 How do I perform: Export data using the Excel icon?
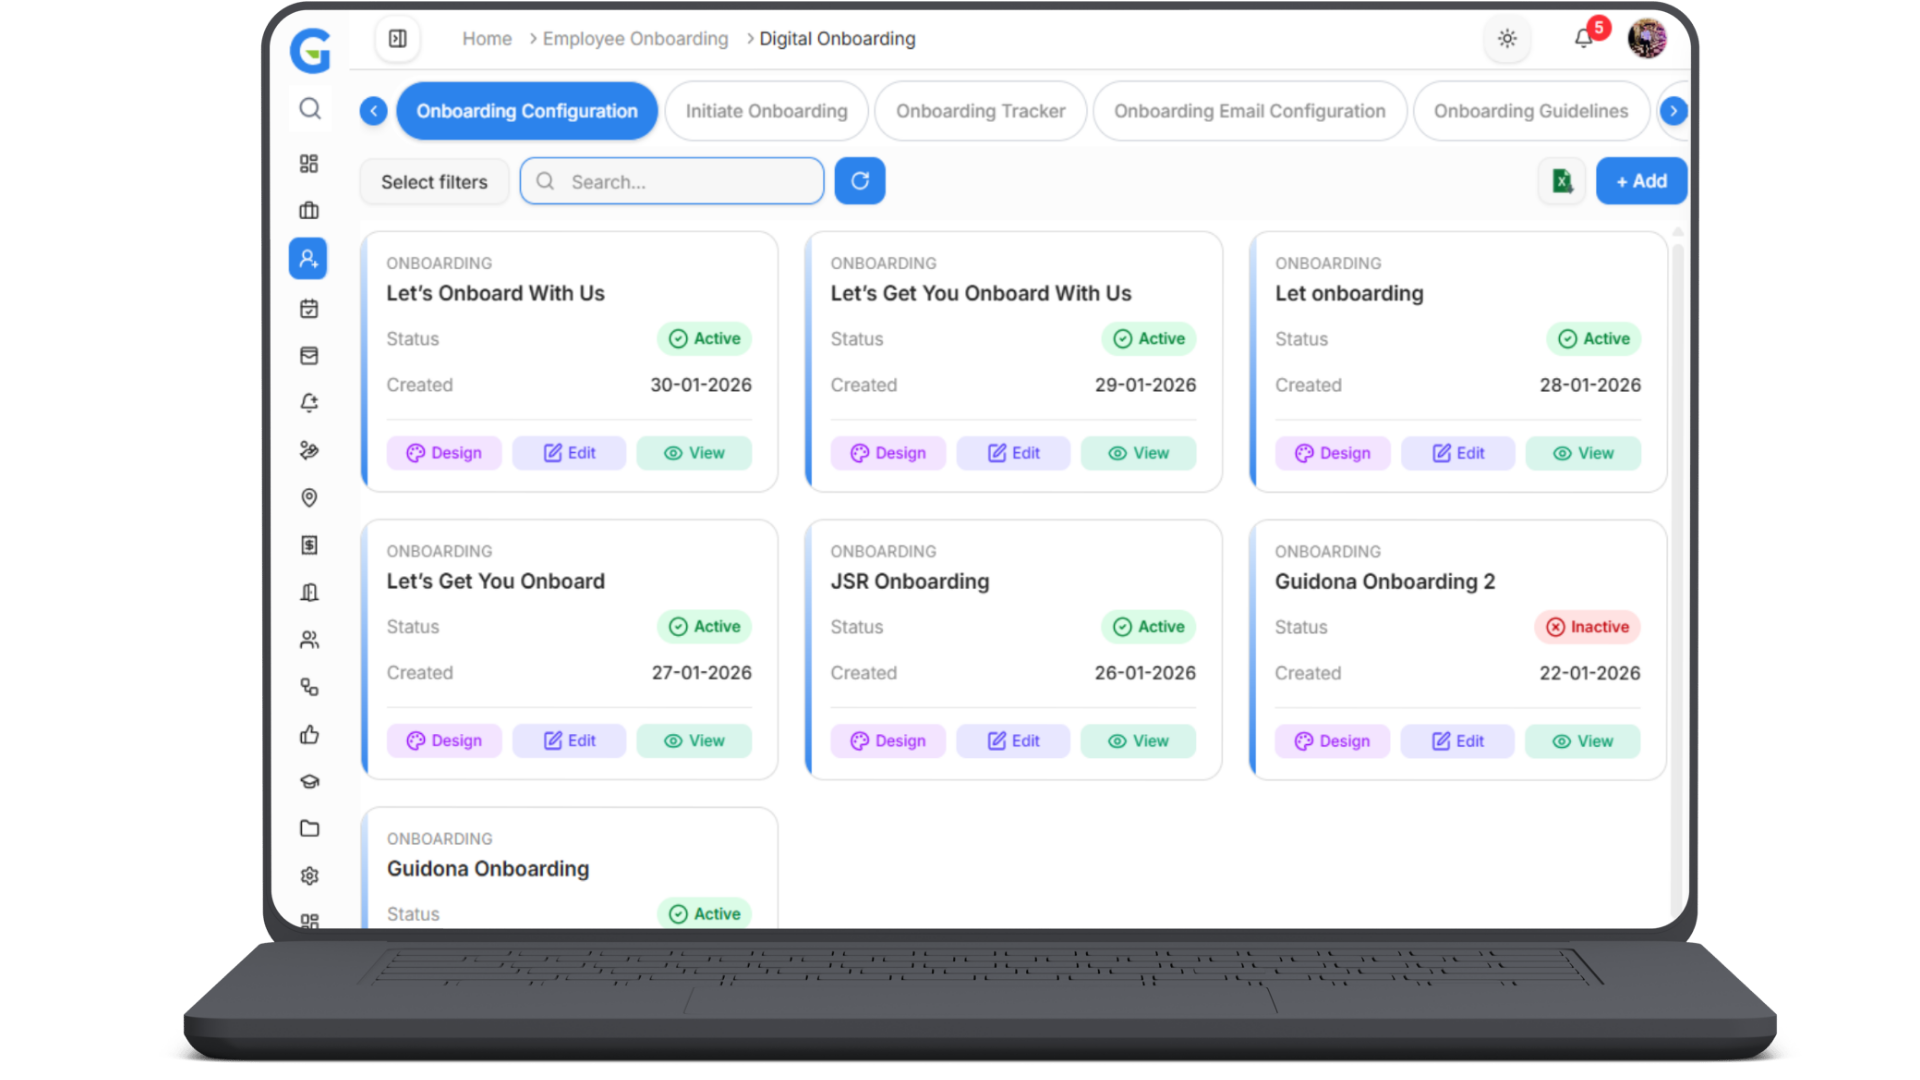click(x=1562, y=181)
